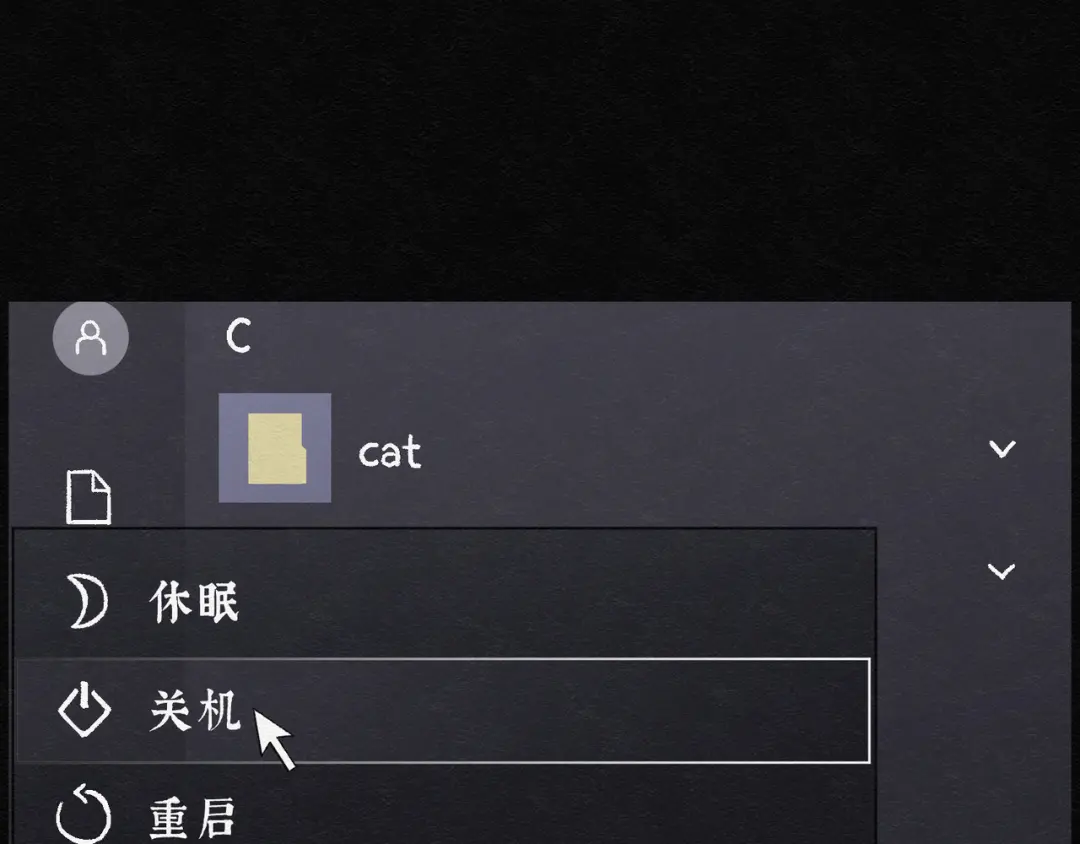Choose 关机 to shut down

(x=196, y=710)
